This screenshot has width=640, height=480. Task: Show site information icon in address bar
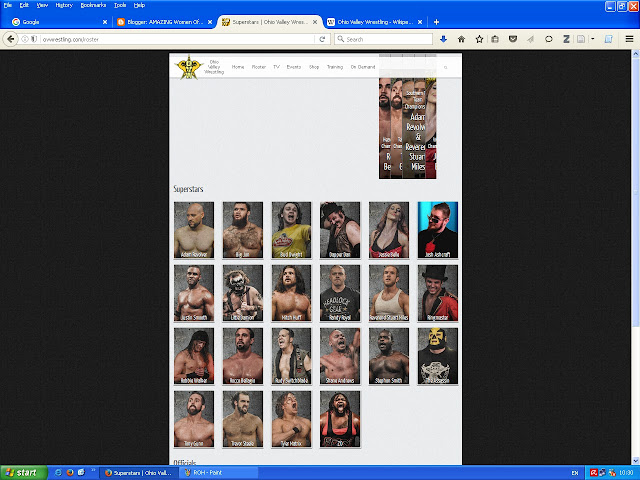[25, 39]
